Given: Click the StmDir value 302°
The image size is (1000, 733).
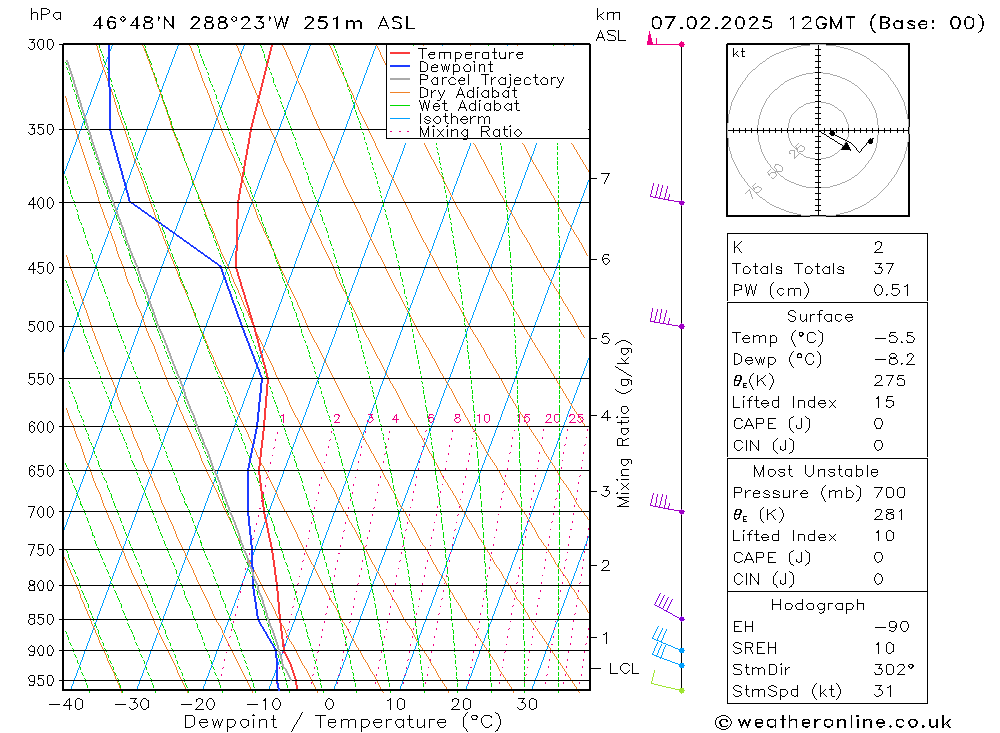Looking at the screenshot, I should 893,669.
